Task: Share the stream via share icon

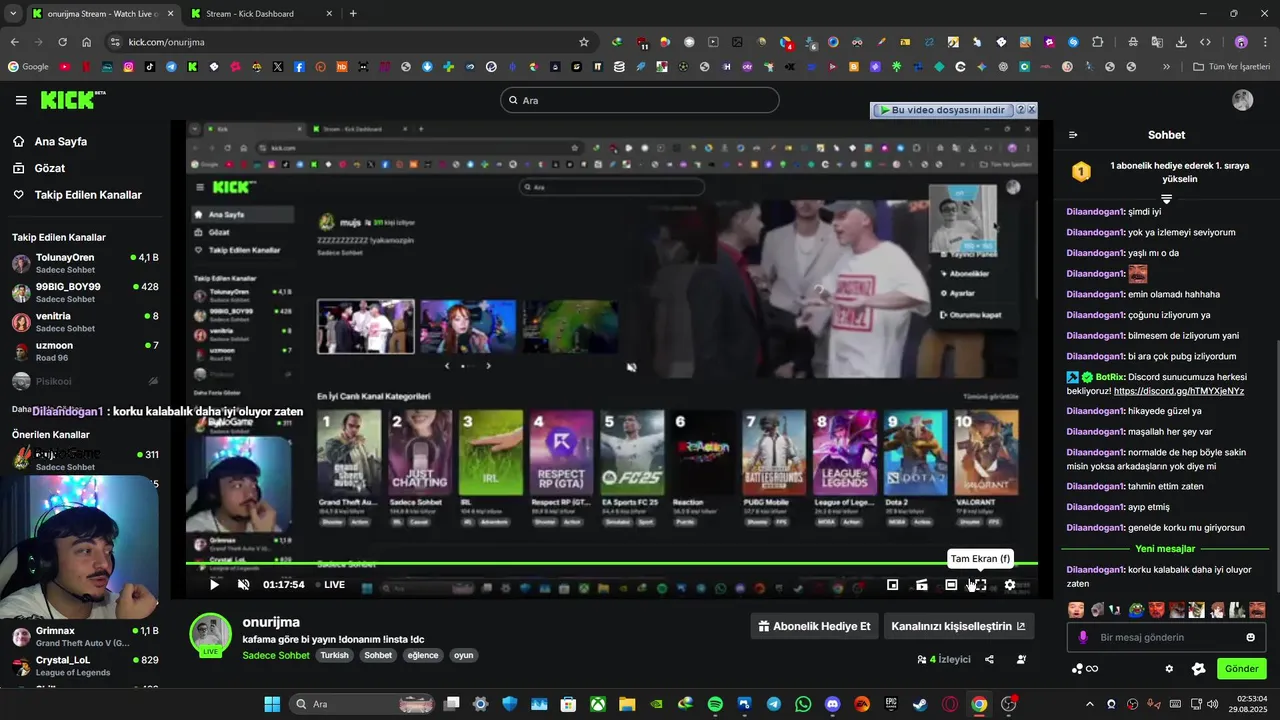Action: point(989,660)
